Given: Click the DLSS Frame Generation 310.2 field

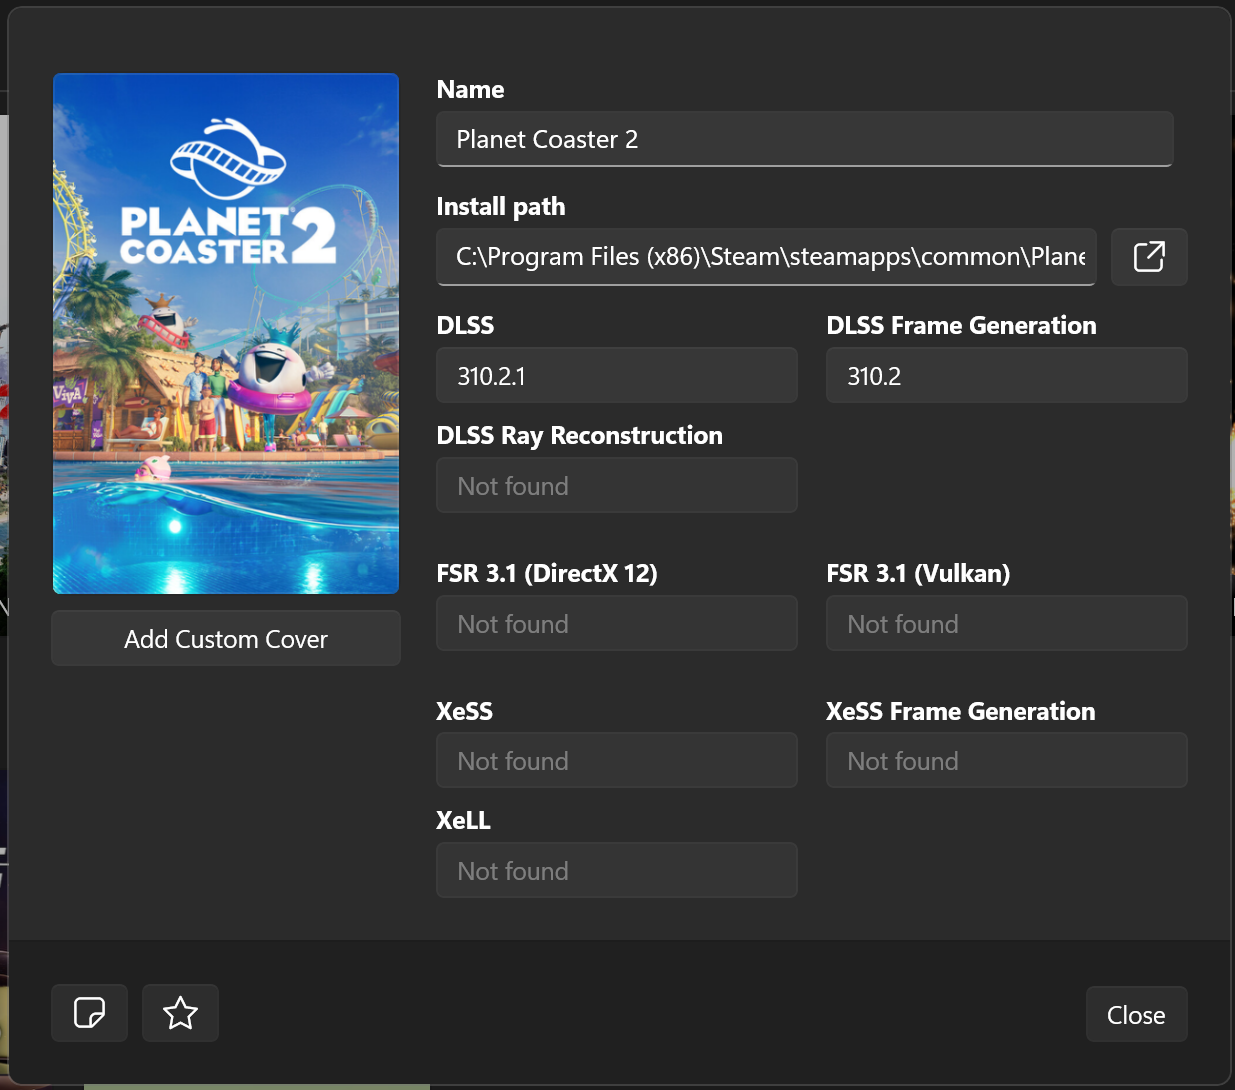Looking at the screenshot, I should coord(1007,376).
